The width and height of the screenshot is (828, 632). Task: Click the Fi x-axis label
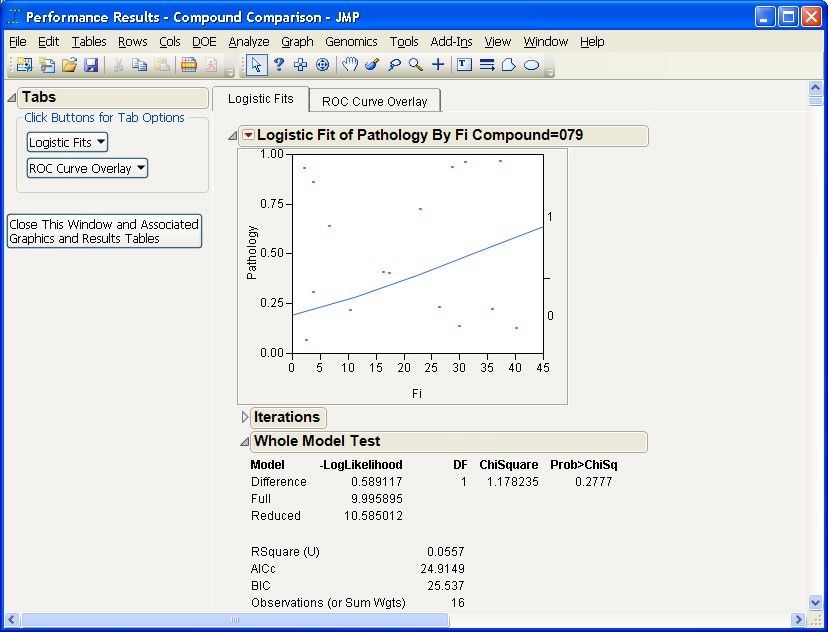tap(417, 393)
